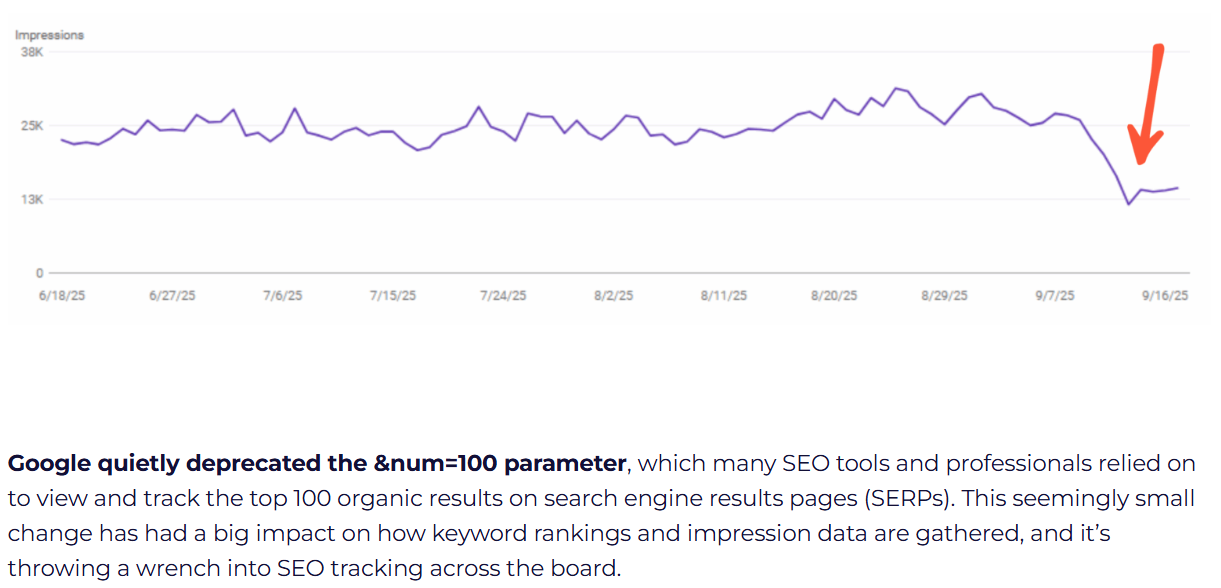The height and width of the screenshot is (588, 1221).
Task: Click the 13K y-axis label
Action: [33, 200]
